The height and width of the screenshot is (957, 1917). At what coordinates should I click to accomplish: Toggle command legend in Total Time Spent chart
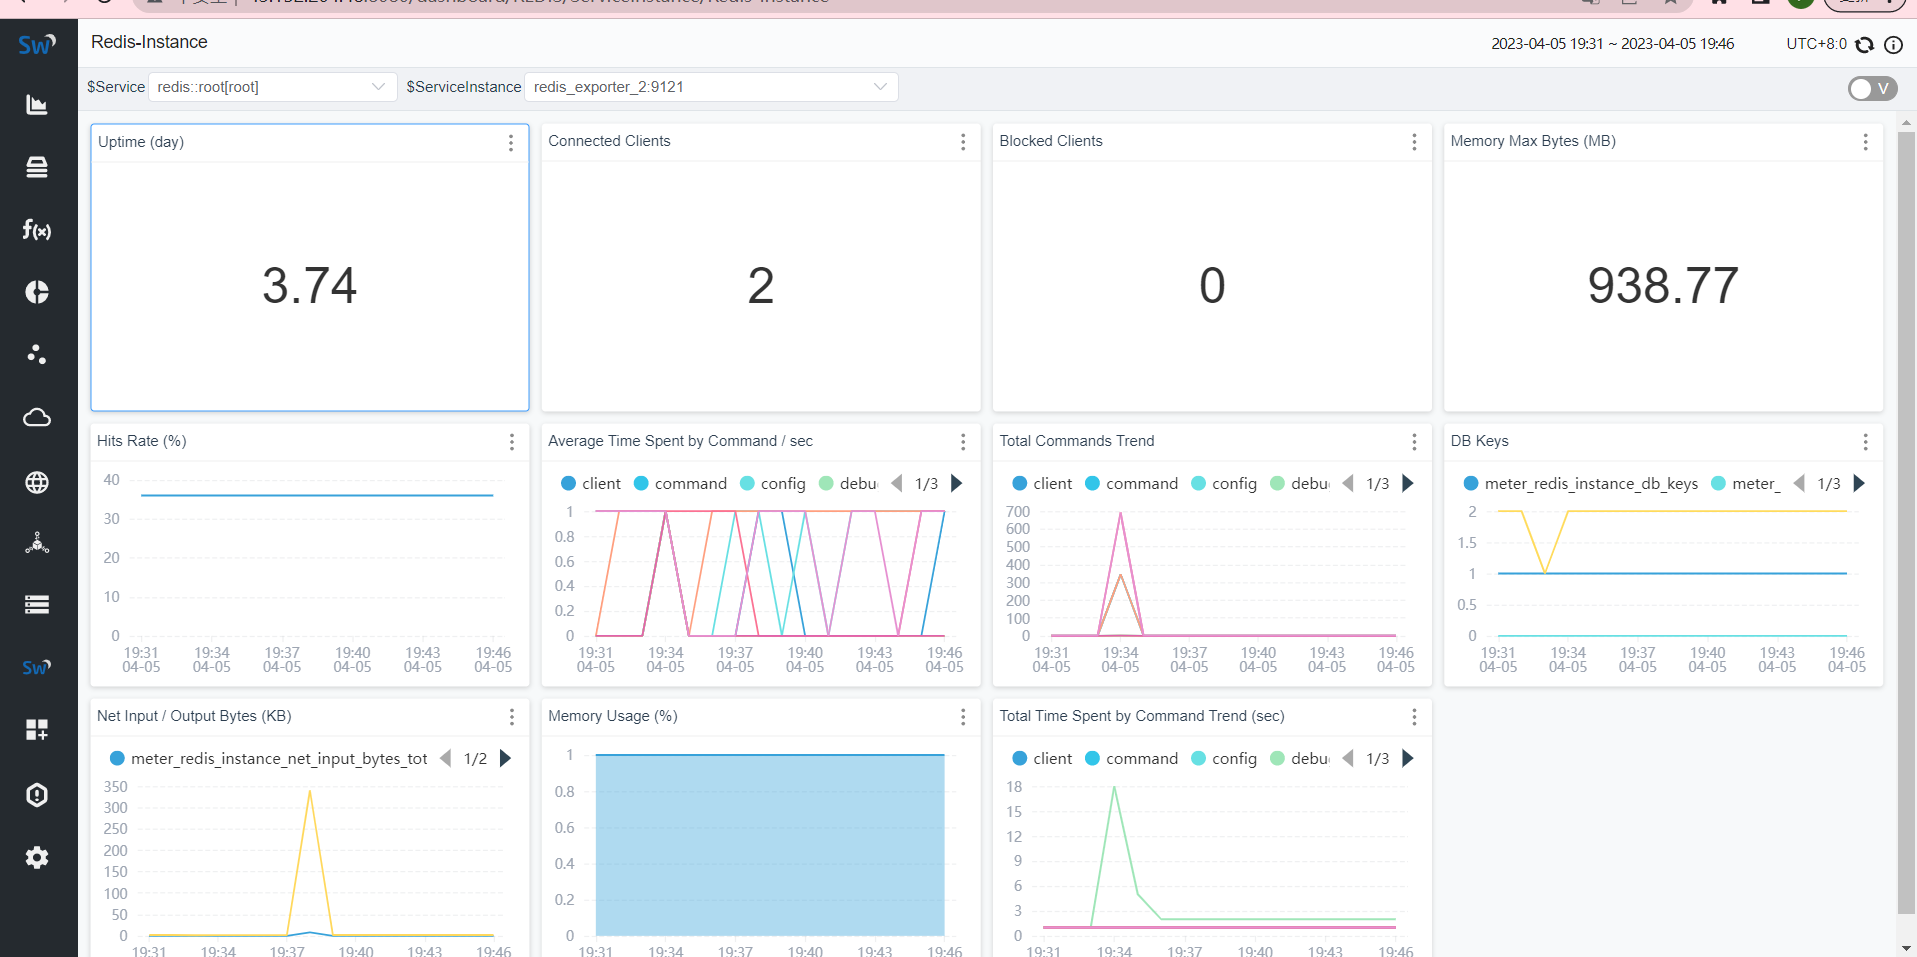coord(1132,758)
